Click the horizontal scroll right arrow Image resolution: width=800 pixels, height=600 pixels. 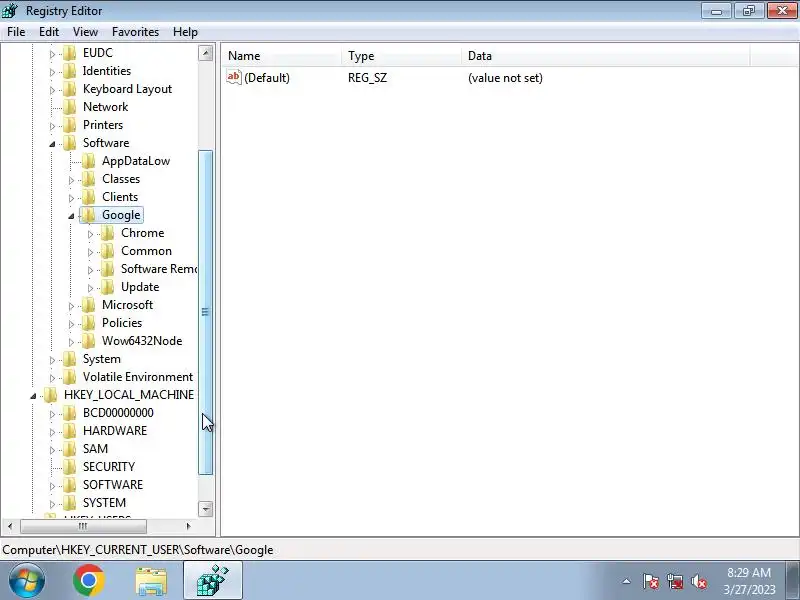coord(188,526)
